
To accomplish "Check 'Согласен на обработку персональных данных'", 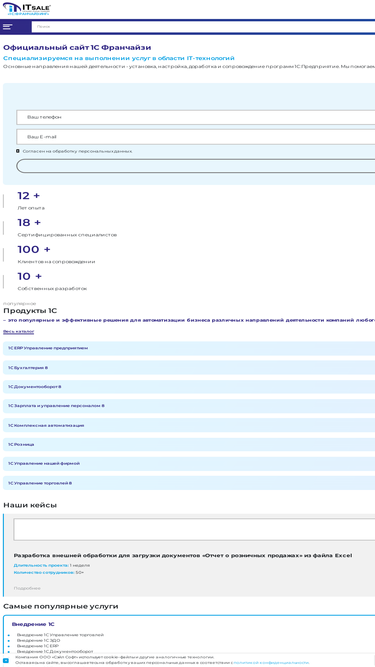I will (x=18, y=151).
